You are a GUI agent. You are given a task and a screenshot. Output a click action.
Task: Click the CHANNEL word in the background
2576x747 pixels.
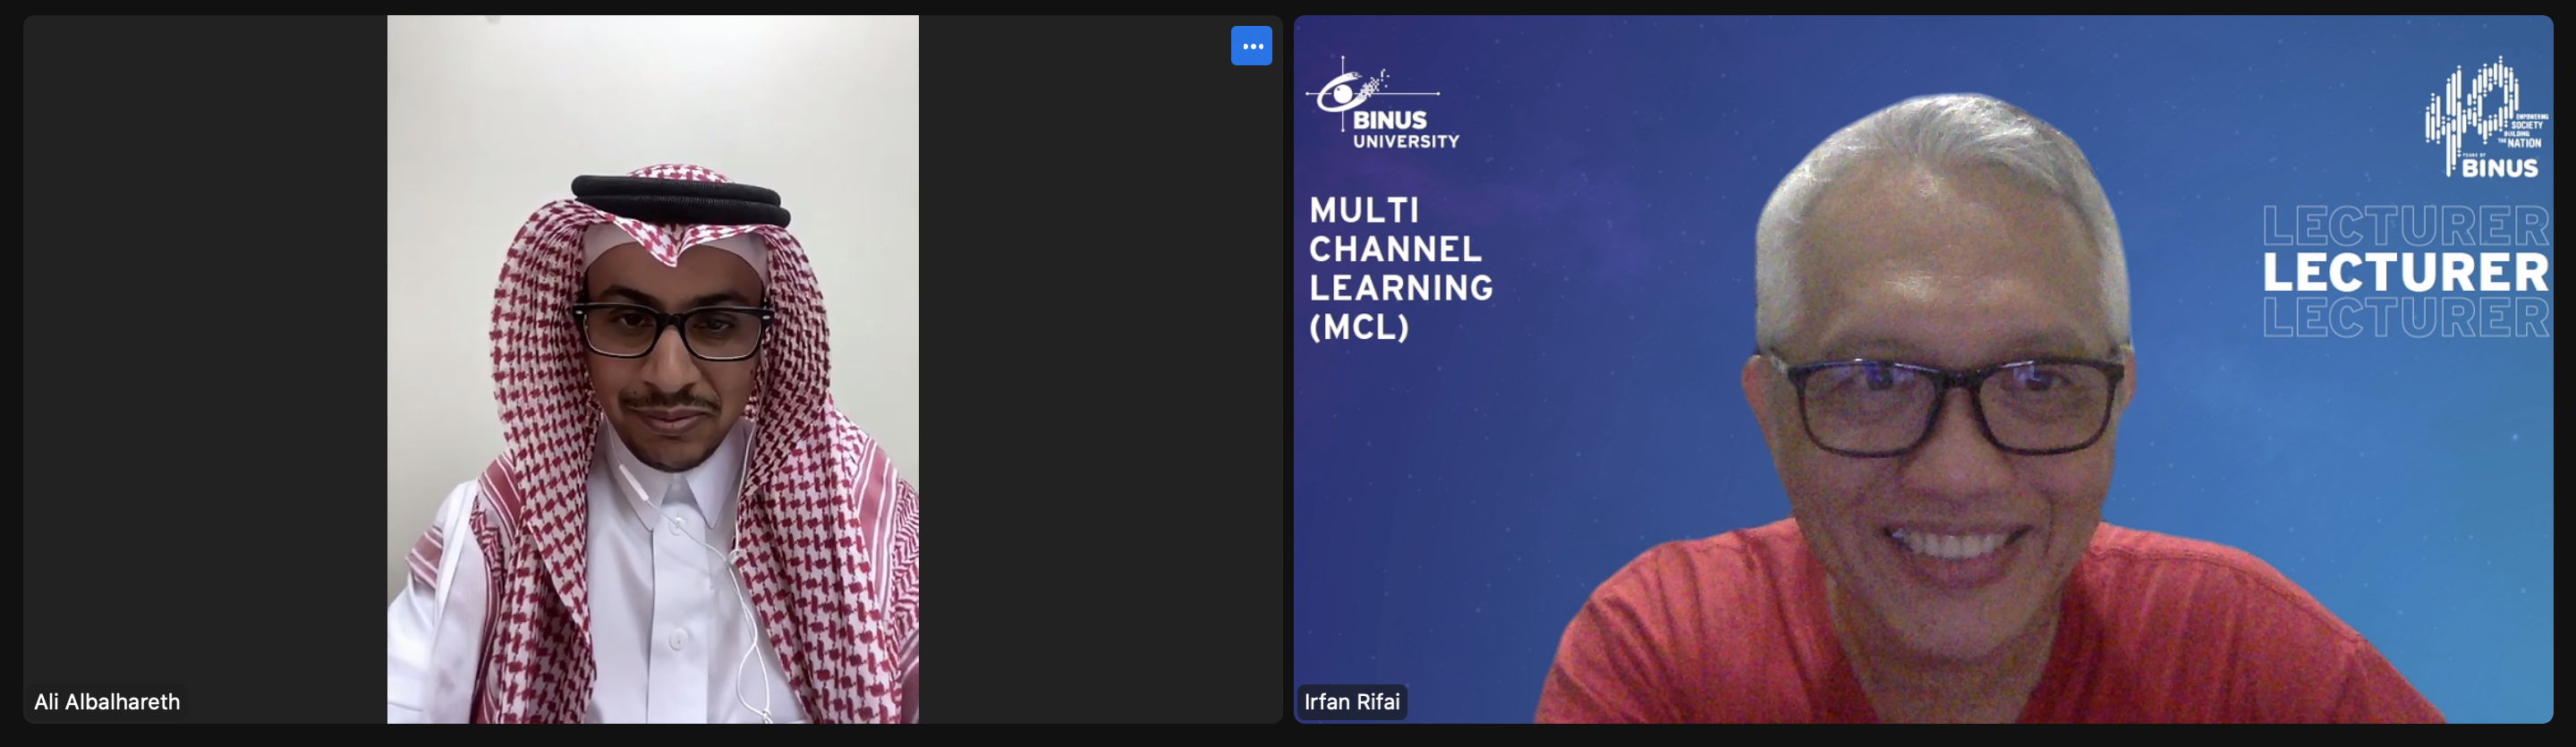tap(1395, 249)
